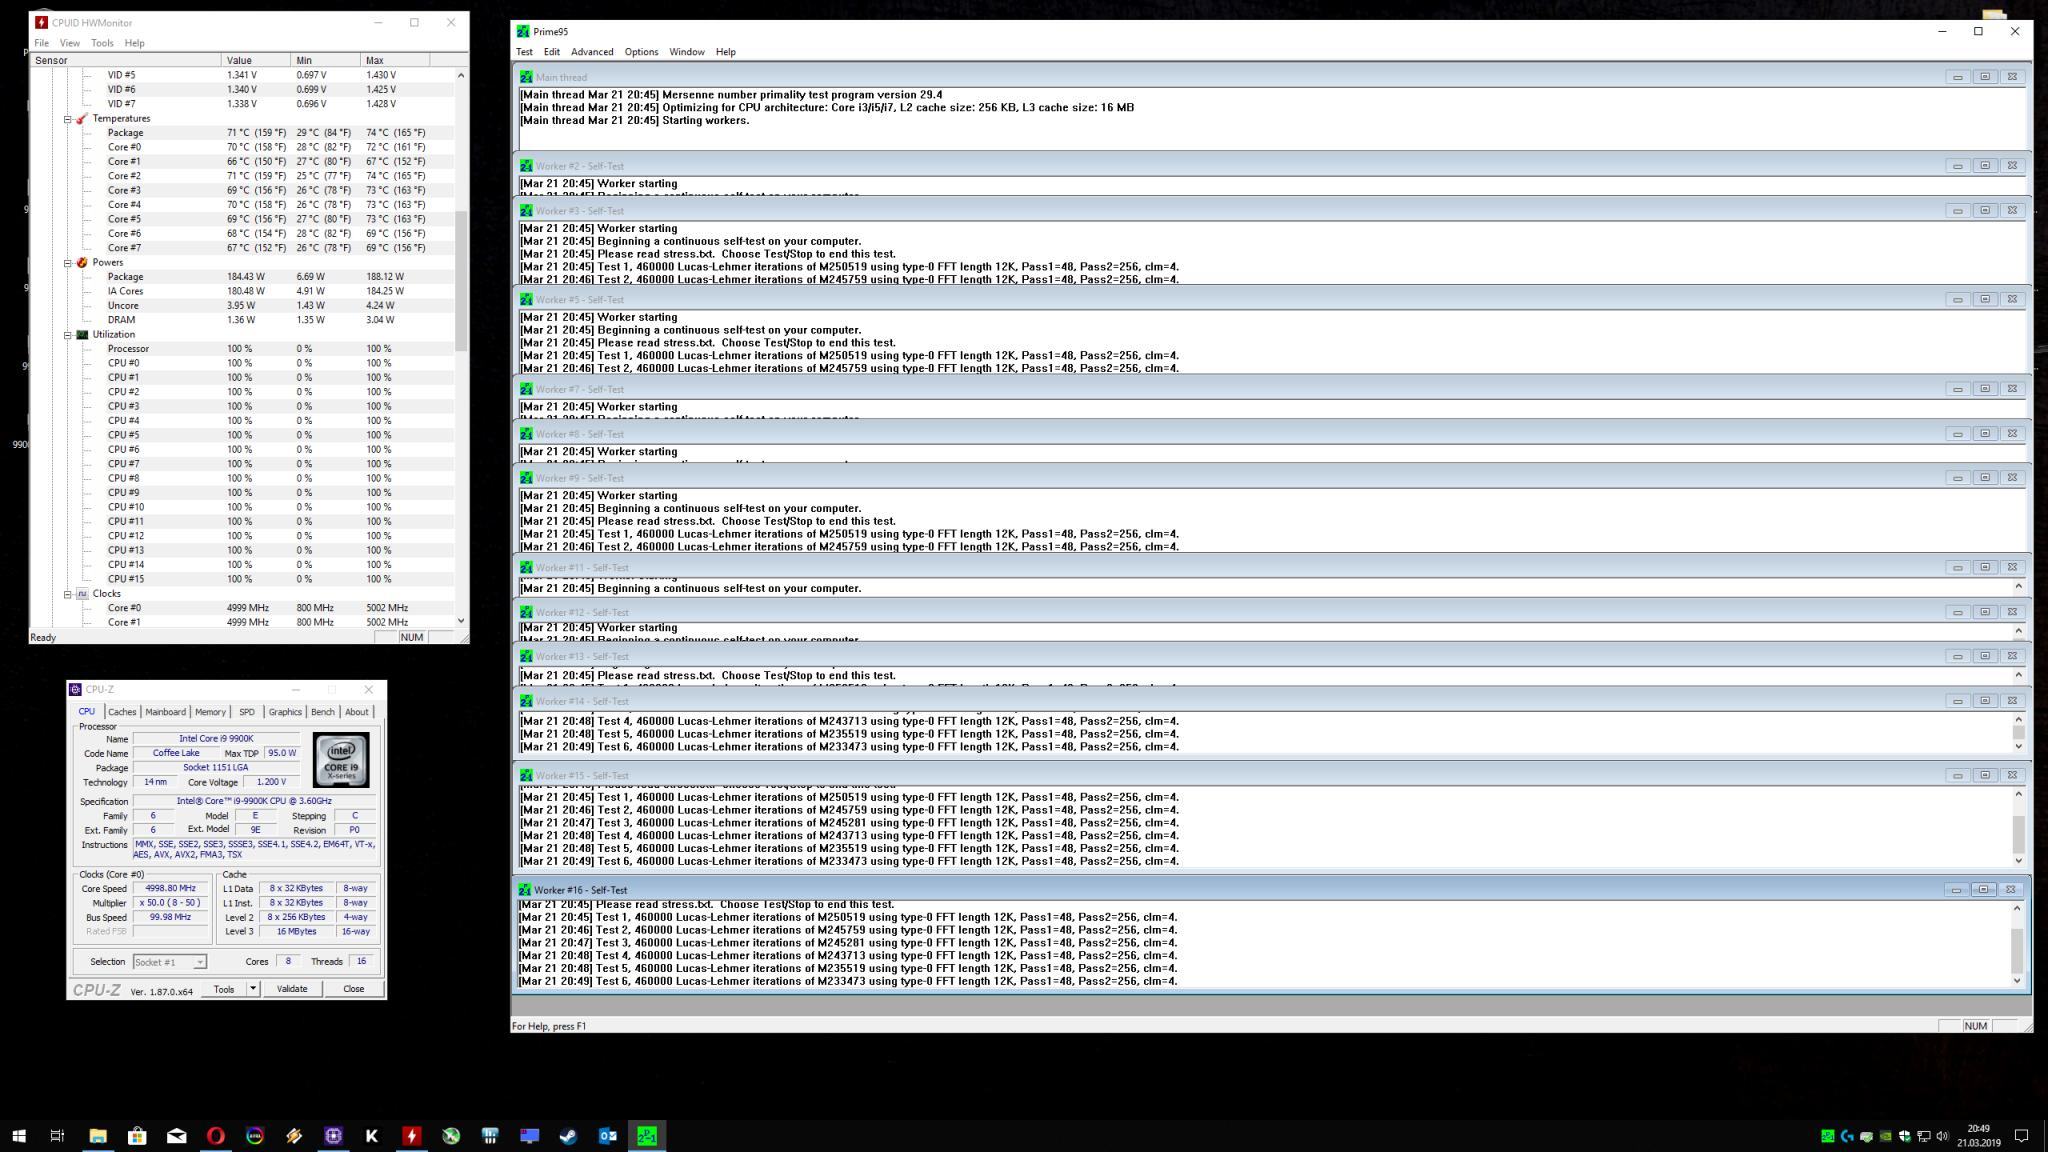The height and width of the screenshot is (1152, 2048).
Task: Open the Tools menu in HWMonitor
Action: coord(102,43)
